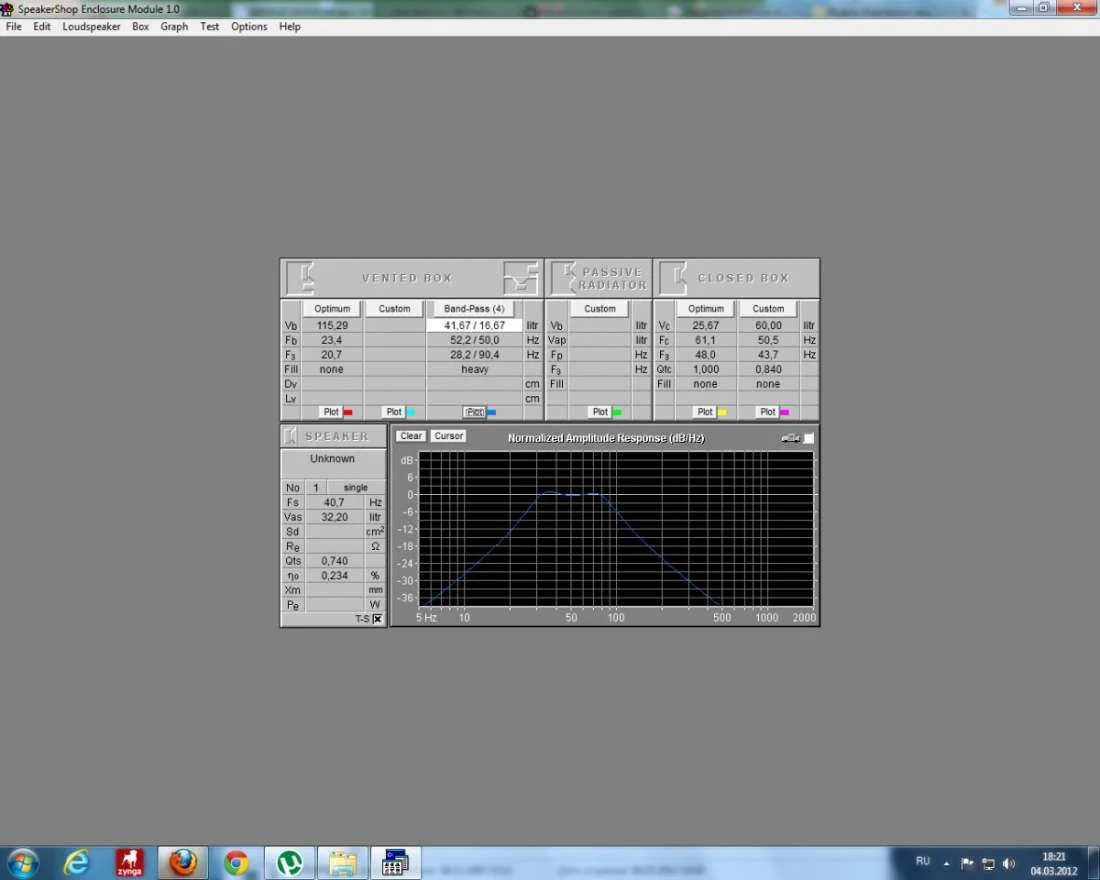The height and width of the screenshot is (880, 1100).
Task: Open Windows Start menu
Action: coord(23,863)
